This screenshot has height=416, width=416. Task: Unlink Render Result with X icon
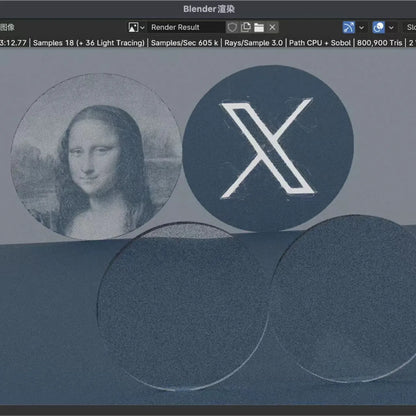tap(272, 27)
